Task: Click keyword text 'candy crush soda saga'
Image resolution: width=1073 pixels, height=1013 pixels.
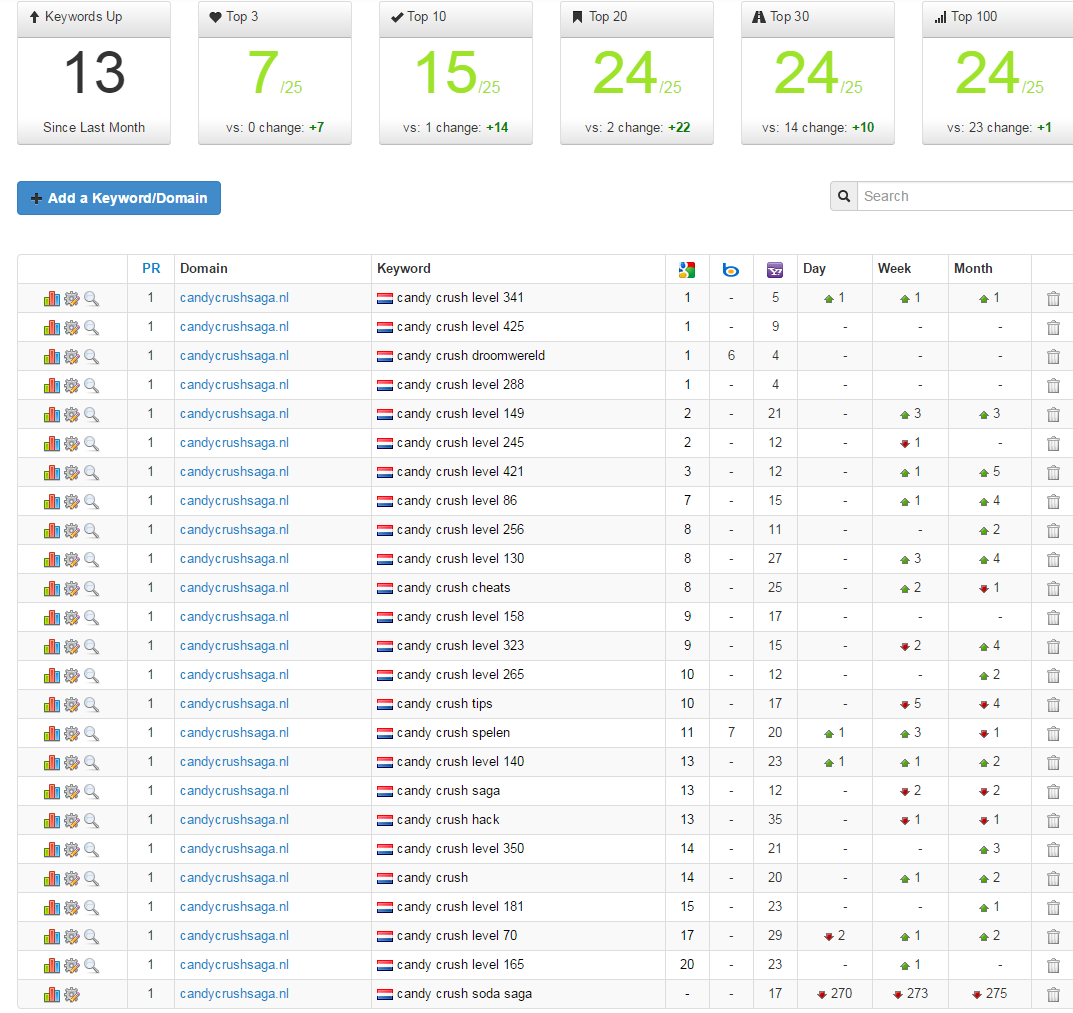Action: [x=464, y=994]
